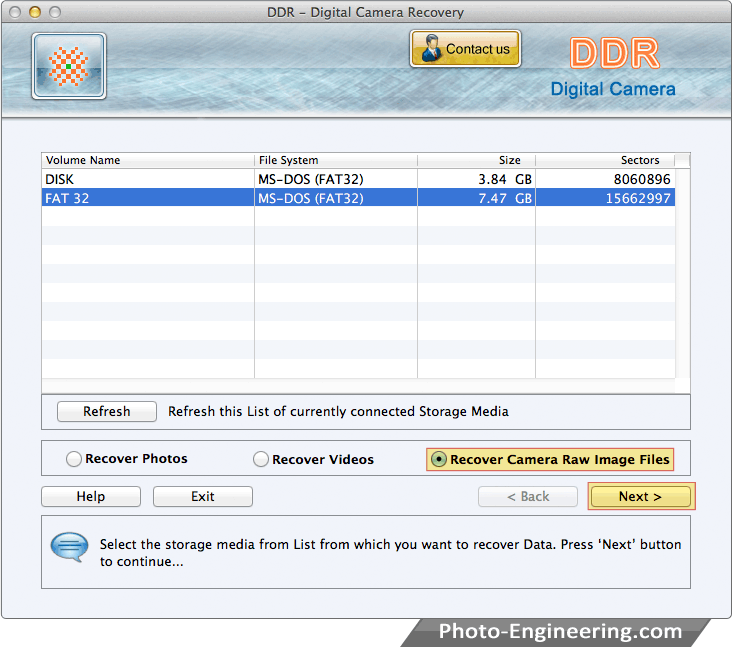Refresh the connected storage media list

tap(106, 411)
